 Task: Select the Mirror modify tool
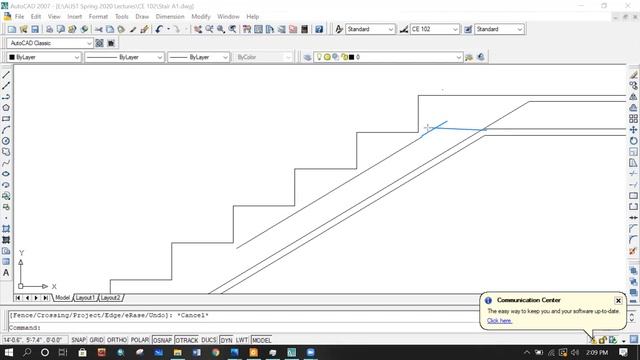[633, 97]
